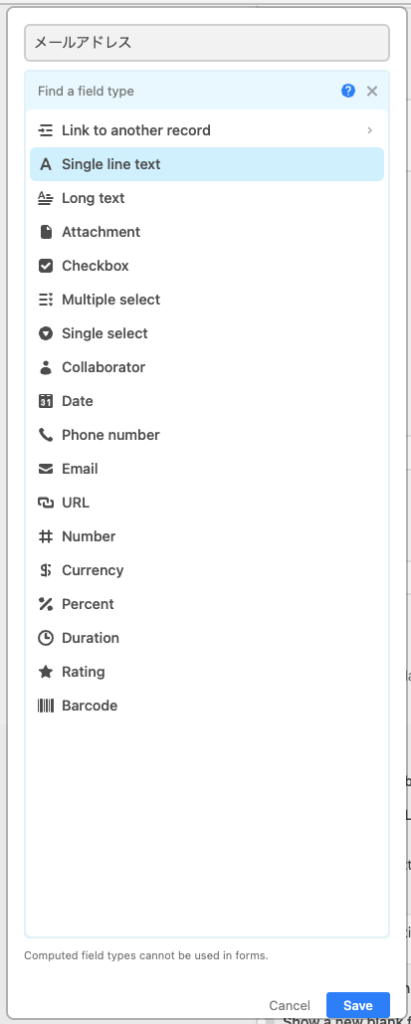Clear the field type search with X
411x1024 pixels.
pyautogui.click(x=372, y=91)
